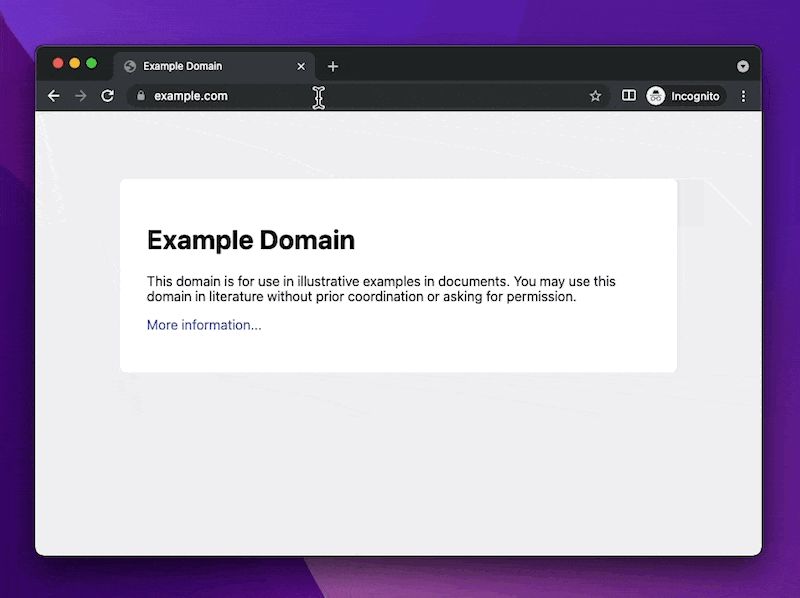This screenshot has height=598, width=800.
Task: Reload the example.com page
Action: [x=107, y=96]
